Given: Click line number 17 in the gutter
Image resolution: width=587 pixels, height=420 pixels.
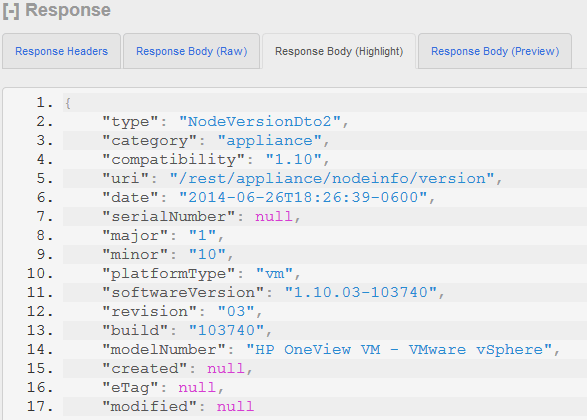Looking at the screenshot, I should [x=40, y=407].
